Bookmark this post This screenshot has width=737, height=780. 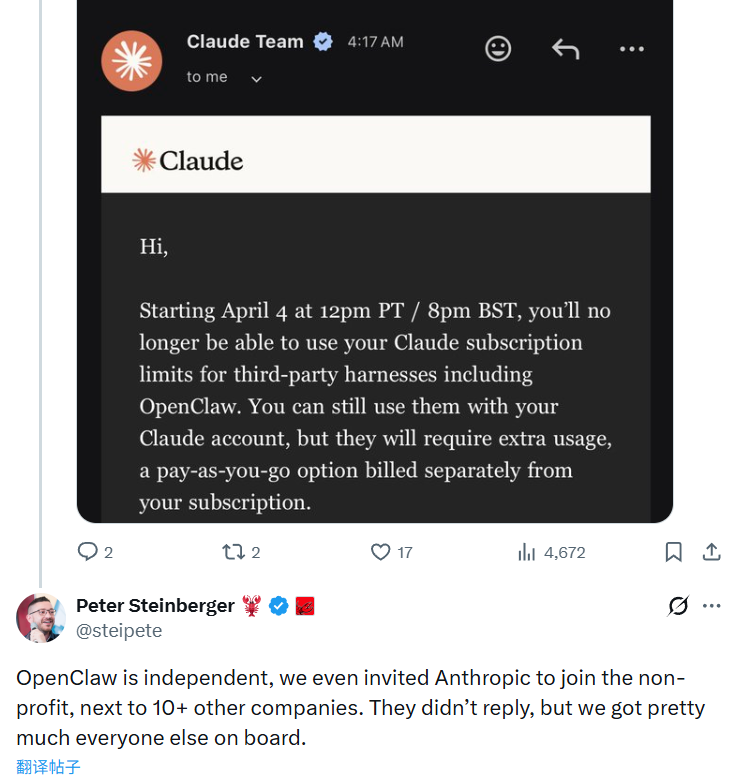674,552
